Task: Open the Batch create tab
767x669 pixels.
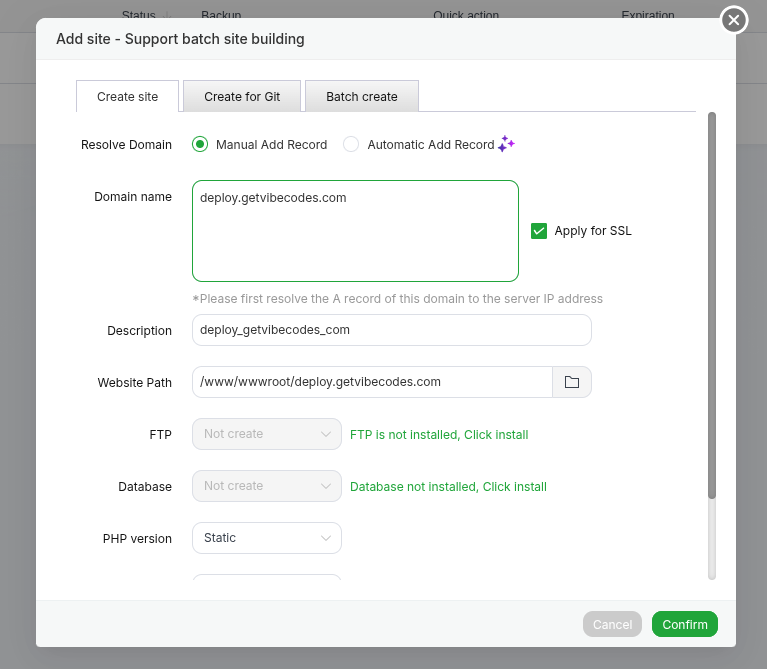Action: click(x=362, y=97)
